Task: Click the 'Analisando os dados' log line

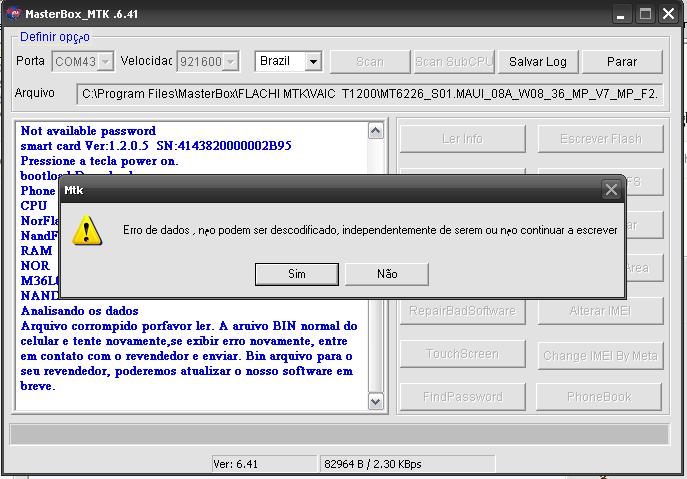Action: [79, 311]
